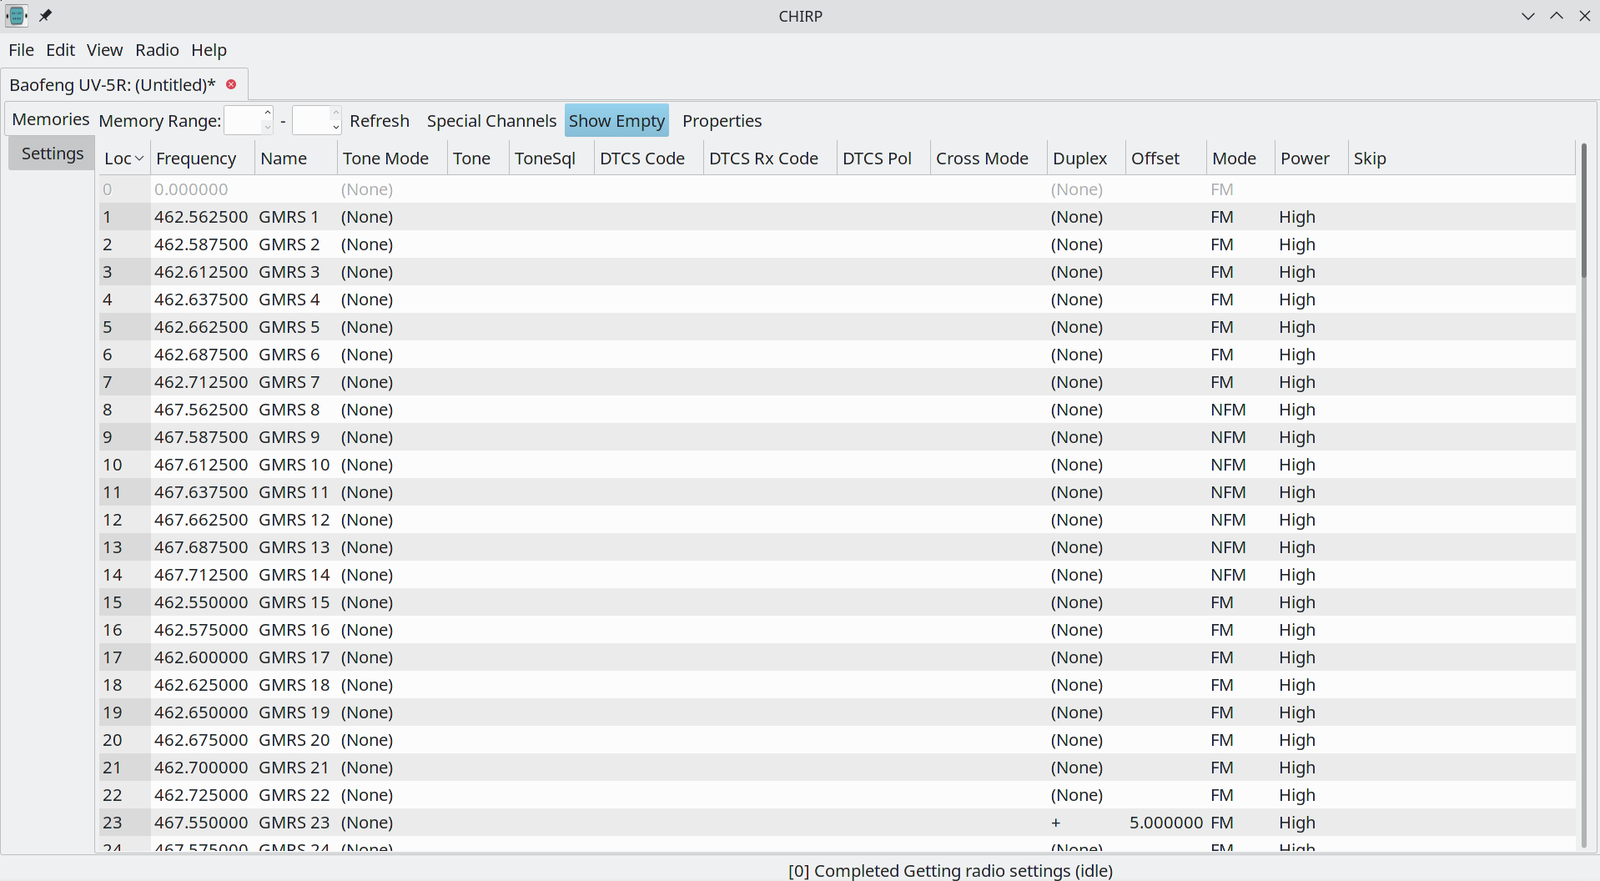Sort by the Loc column header arrow
Screen dimensions: 1600x881
coord(139,159)
